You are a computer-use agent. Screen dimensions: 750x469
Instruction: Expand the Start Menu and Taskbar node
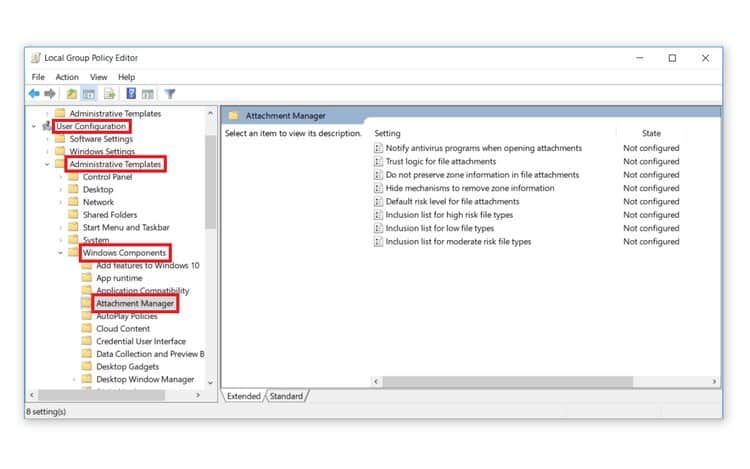(x=61, y=228)
